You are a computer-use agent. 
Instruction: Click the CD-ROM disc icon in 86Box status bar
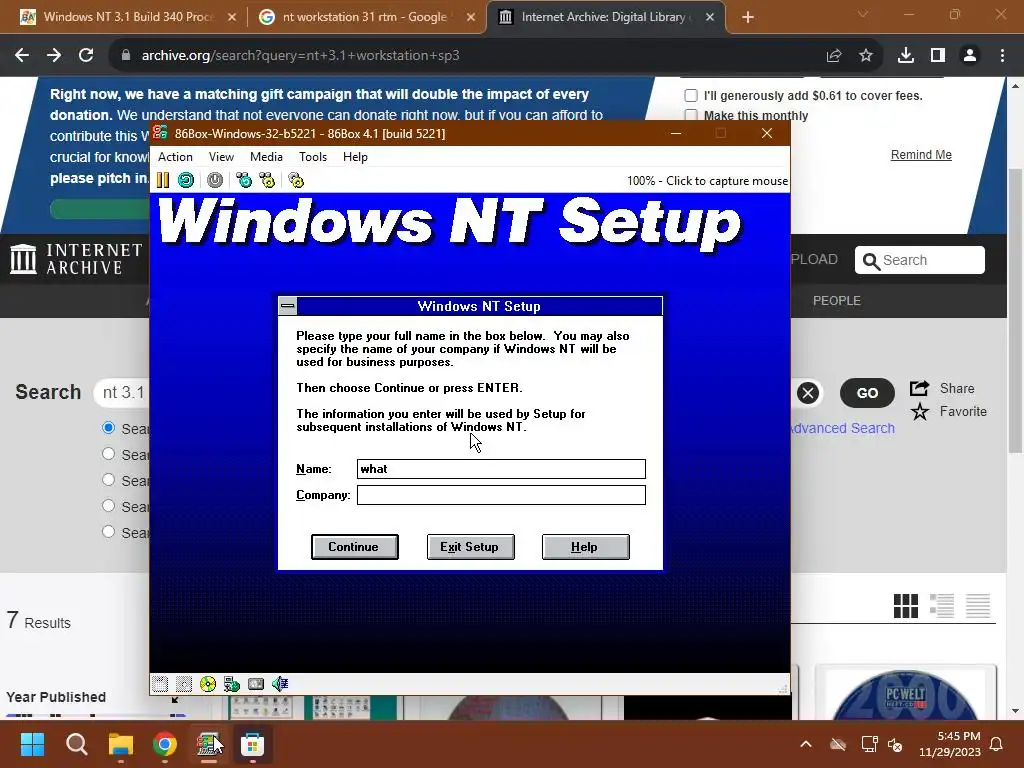pyautogui.click(x=208, y=684)
